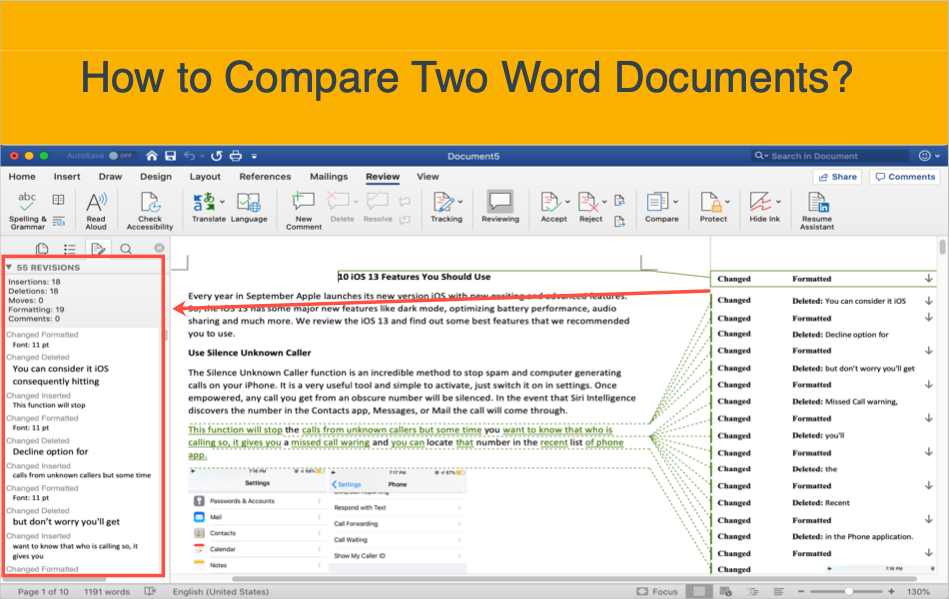Save the document with the floppy disk icon

click(x=171, y=155)
